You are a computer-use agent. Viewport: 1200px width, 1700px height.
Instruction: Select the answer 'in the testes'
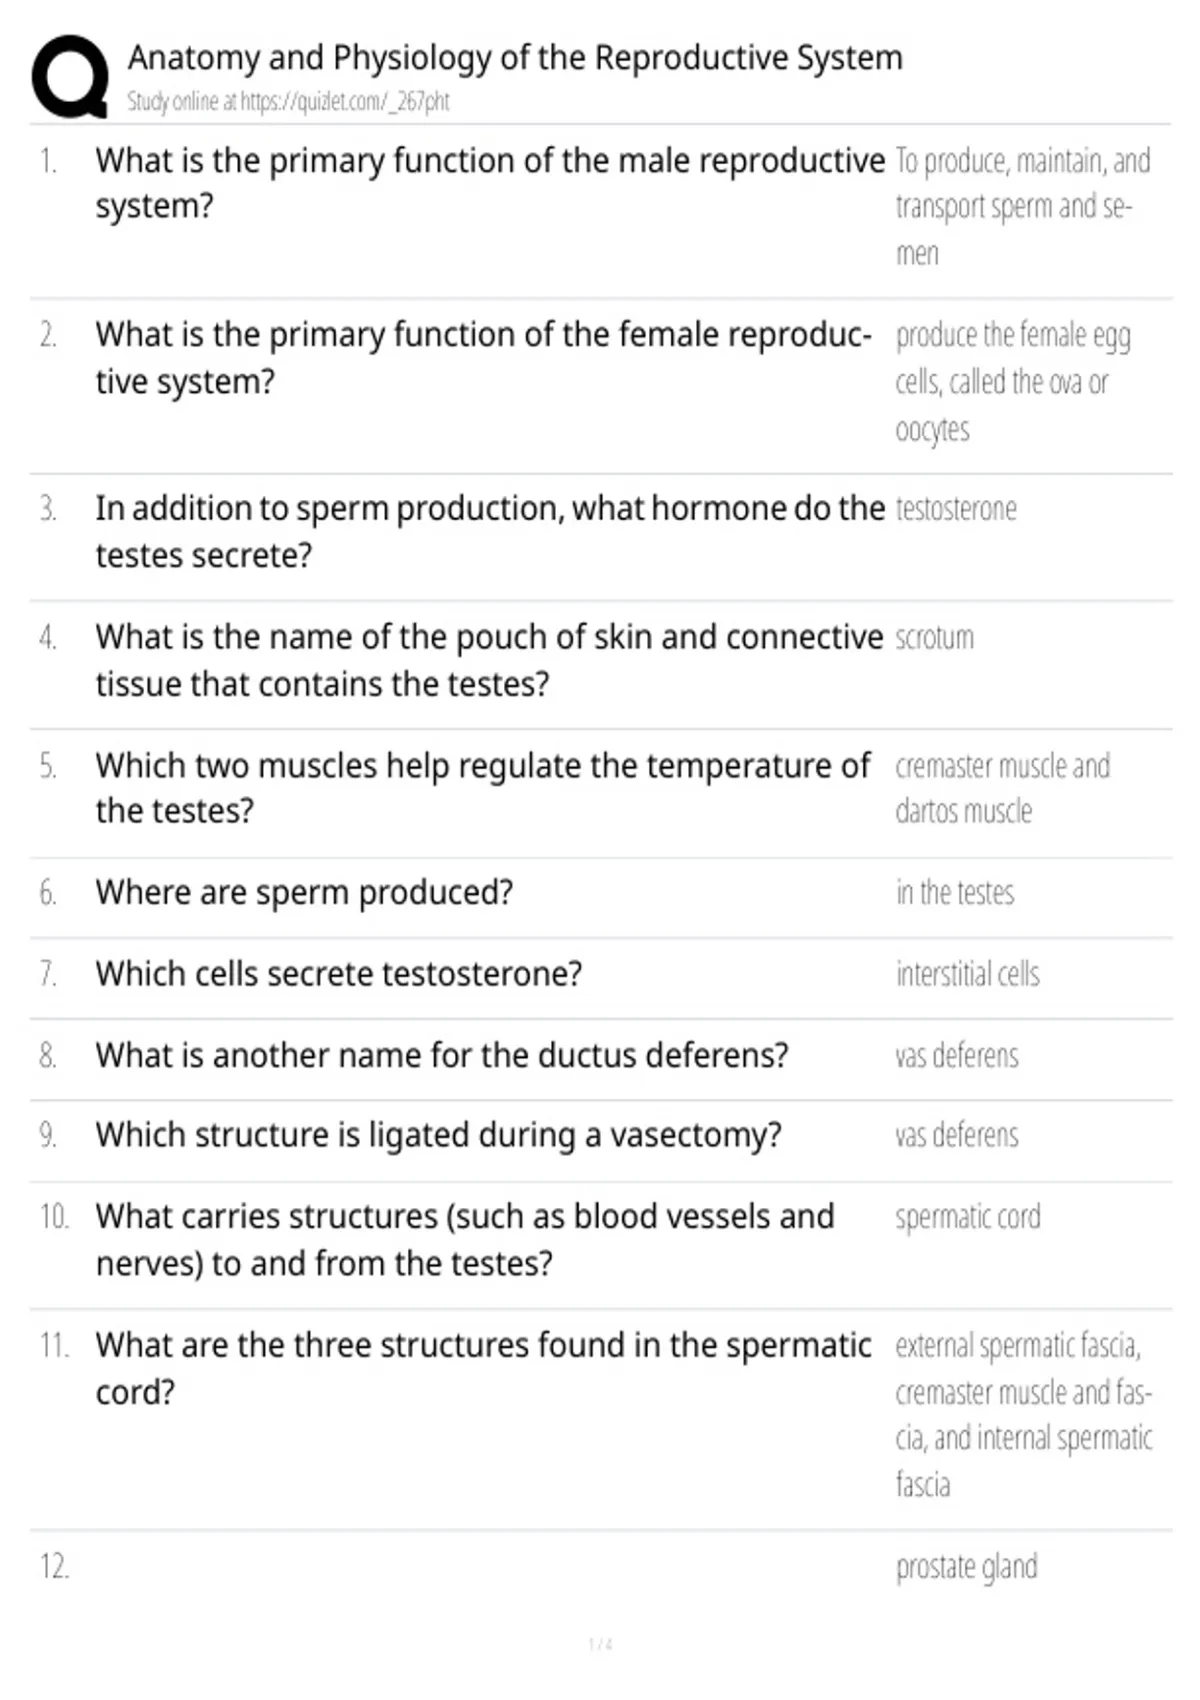(955, 892)
